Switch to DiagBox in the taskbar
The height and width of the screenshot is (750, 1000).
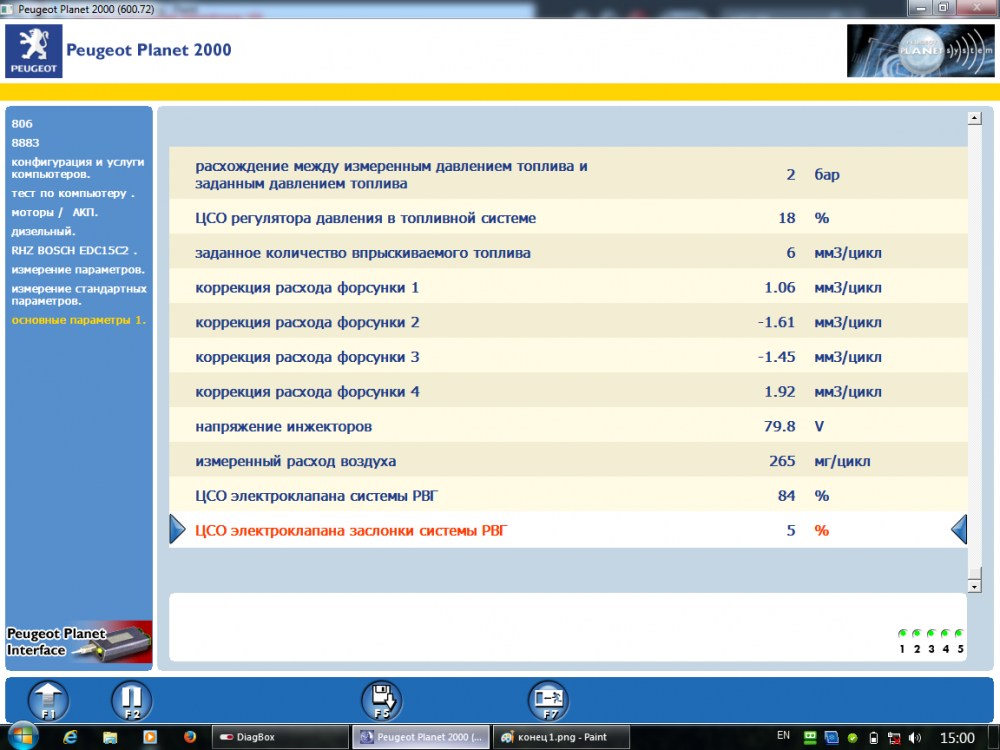click(280, 737)
